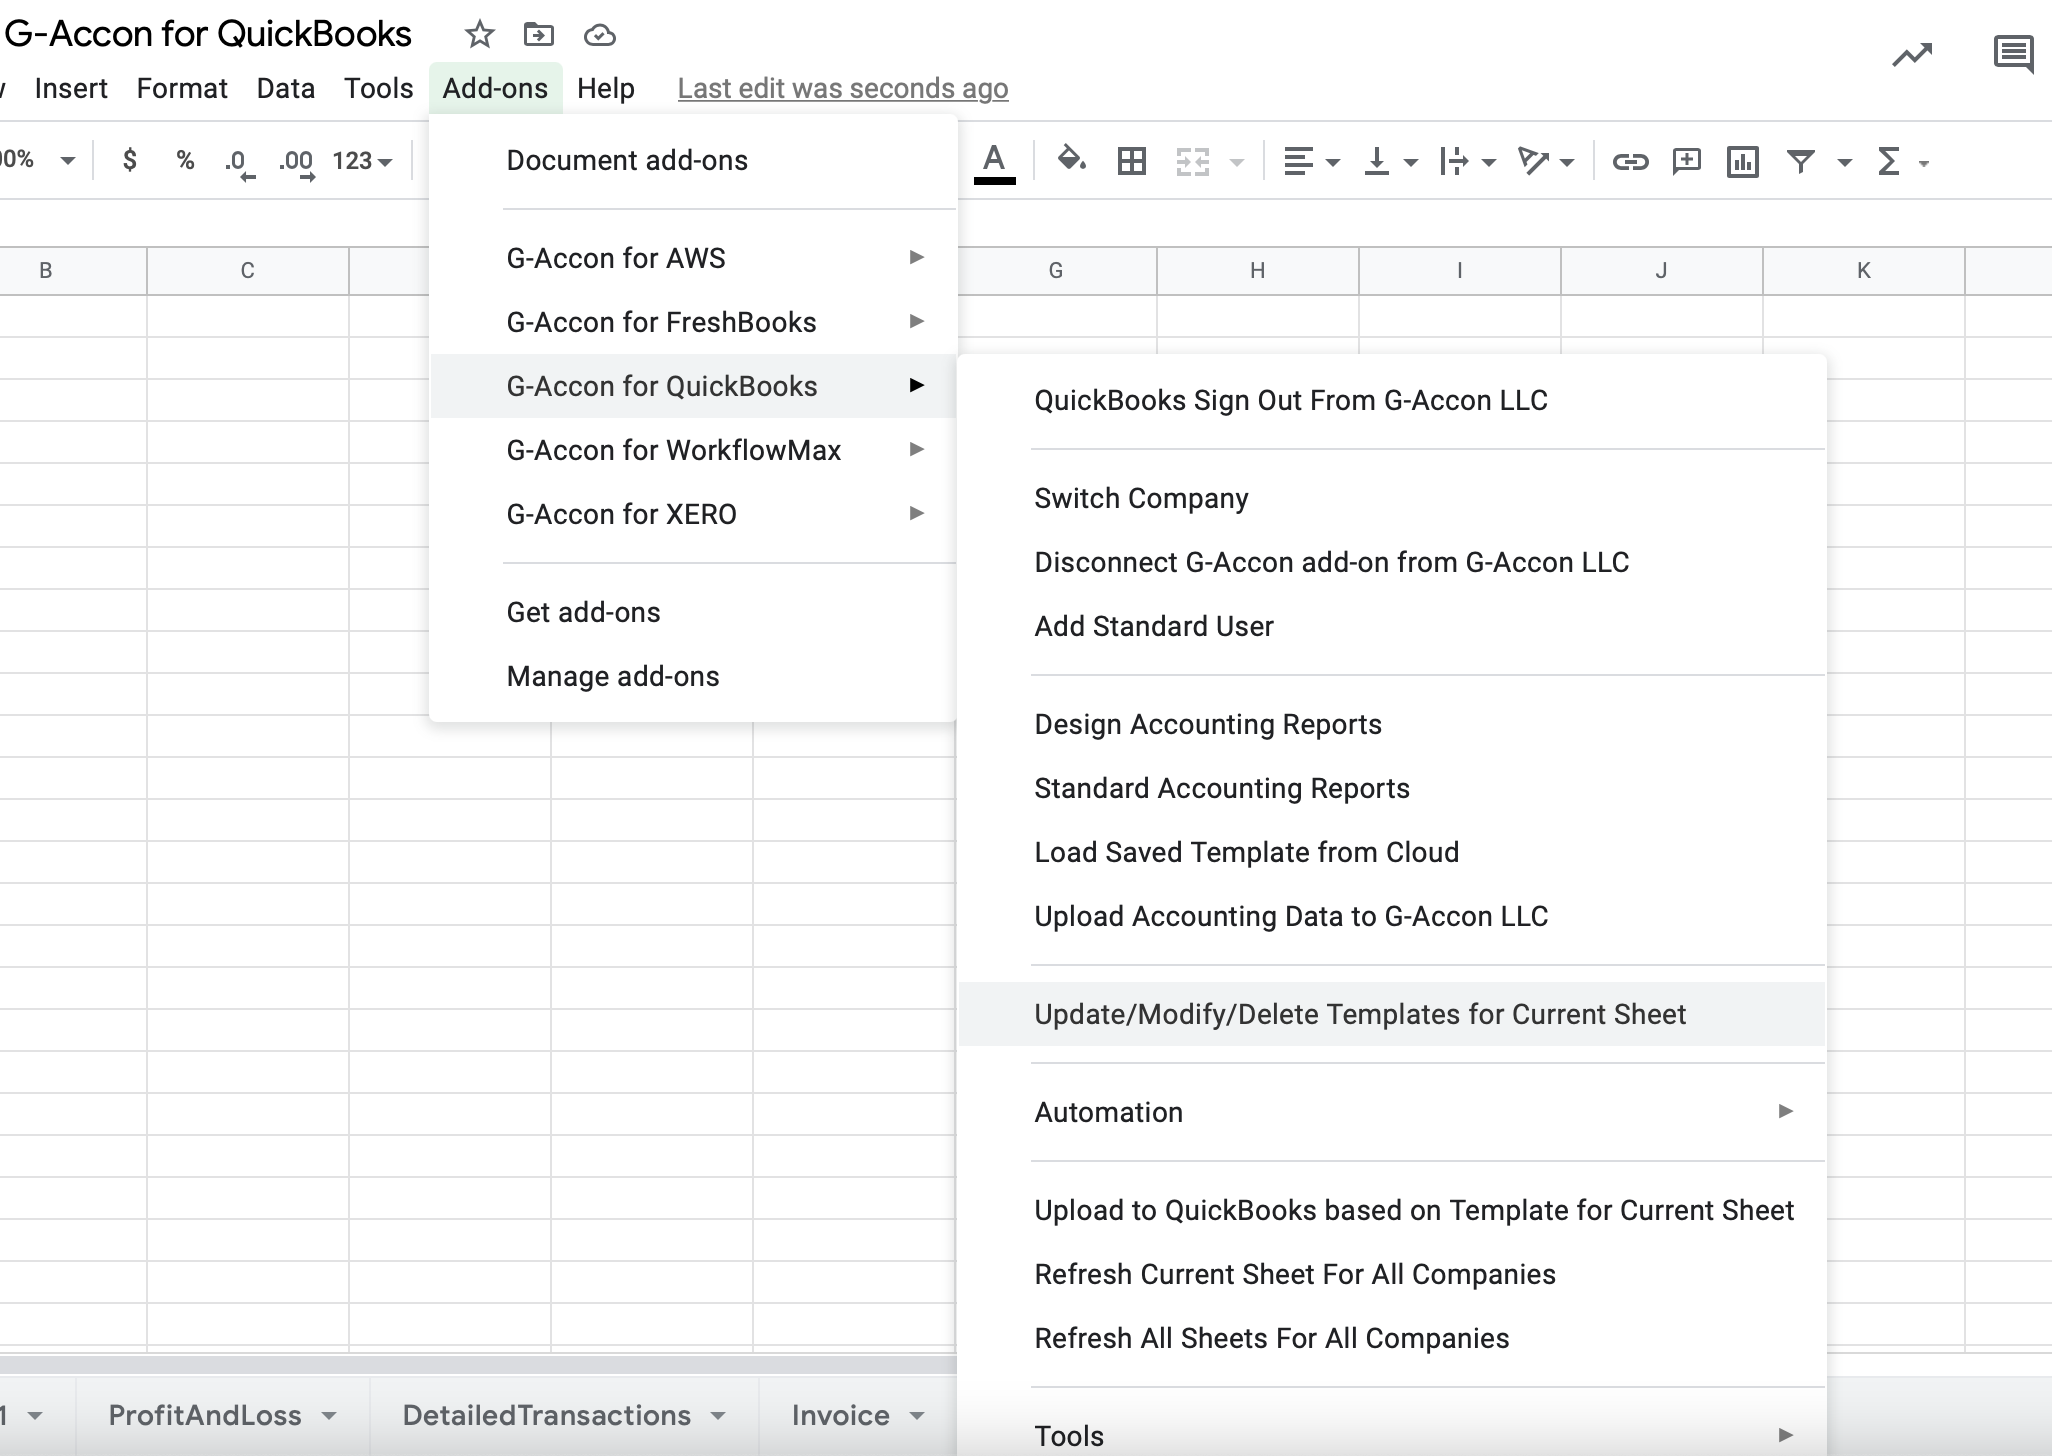Viewport: 2052px width, 1456px height.
Task: Decrease decimal places icon
Action: (x=239, y=162)
